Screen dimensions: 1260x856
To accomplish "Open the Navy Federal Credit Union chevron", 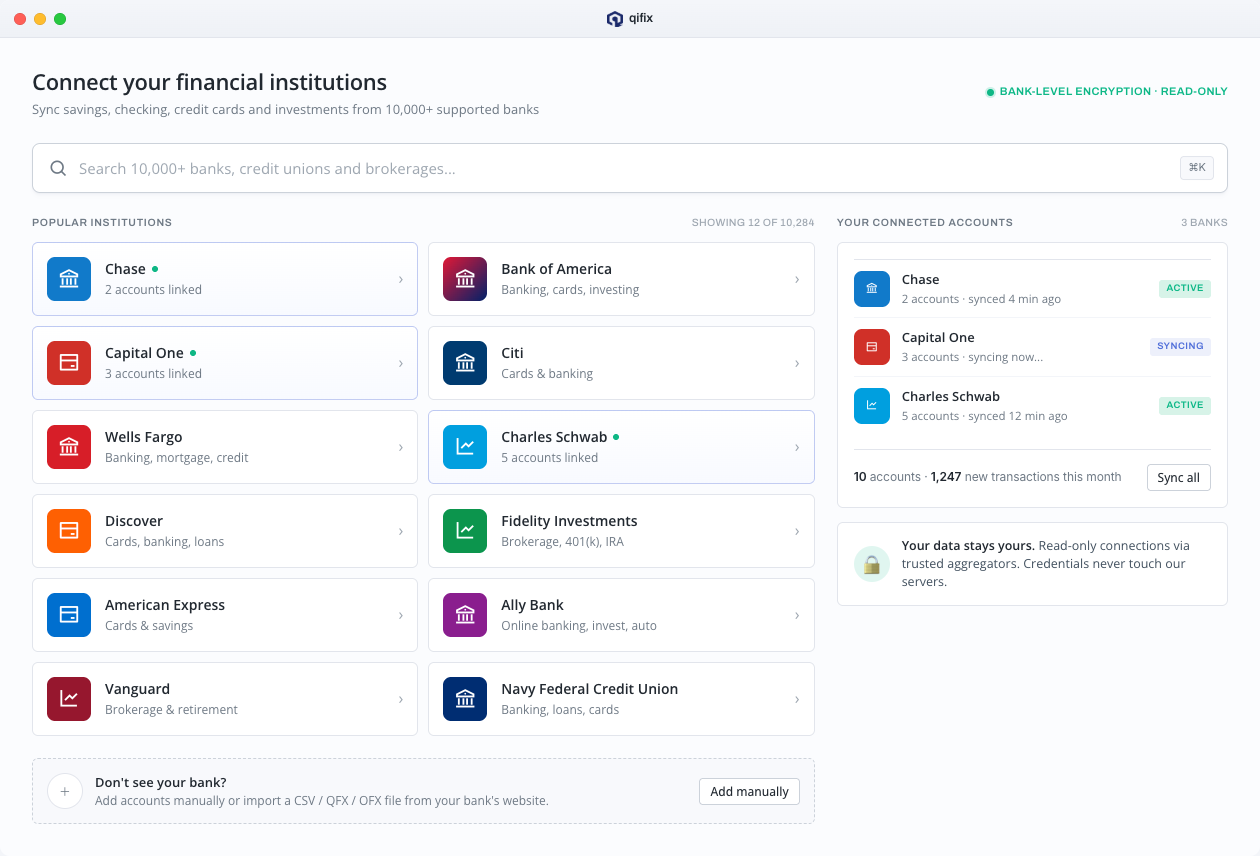I will pyautogui.click(x=797, y=699).
